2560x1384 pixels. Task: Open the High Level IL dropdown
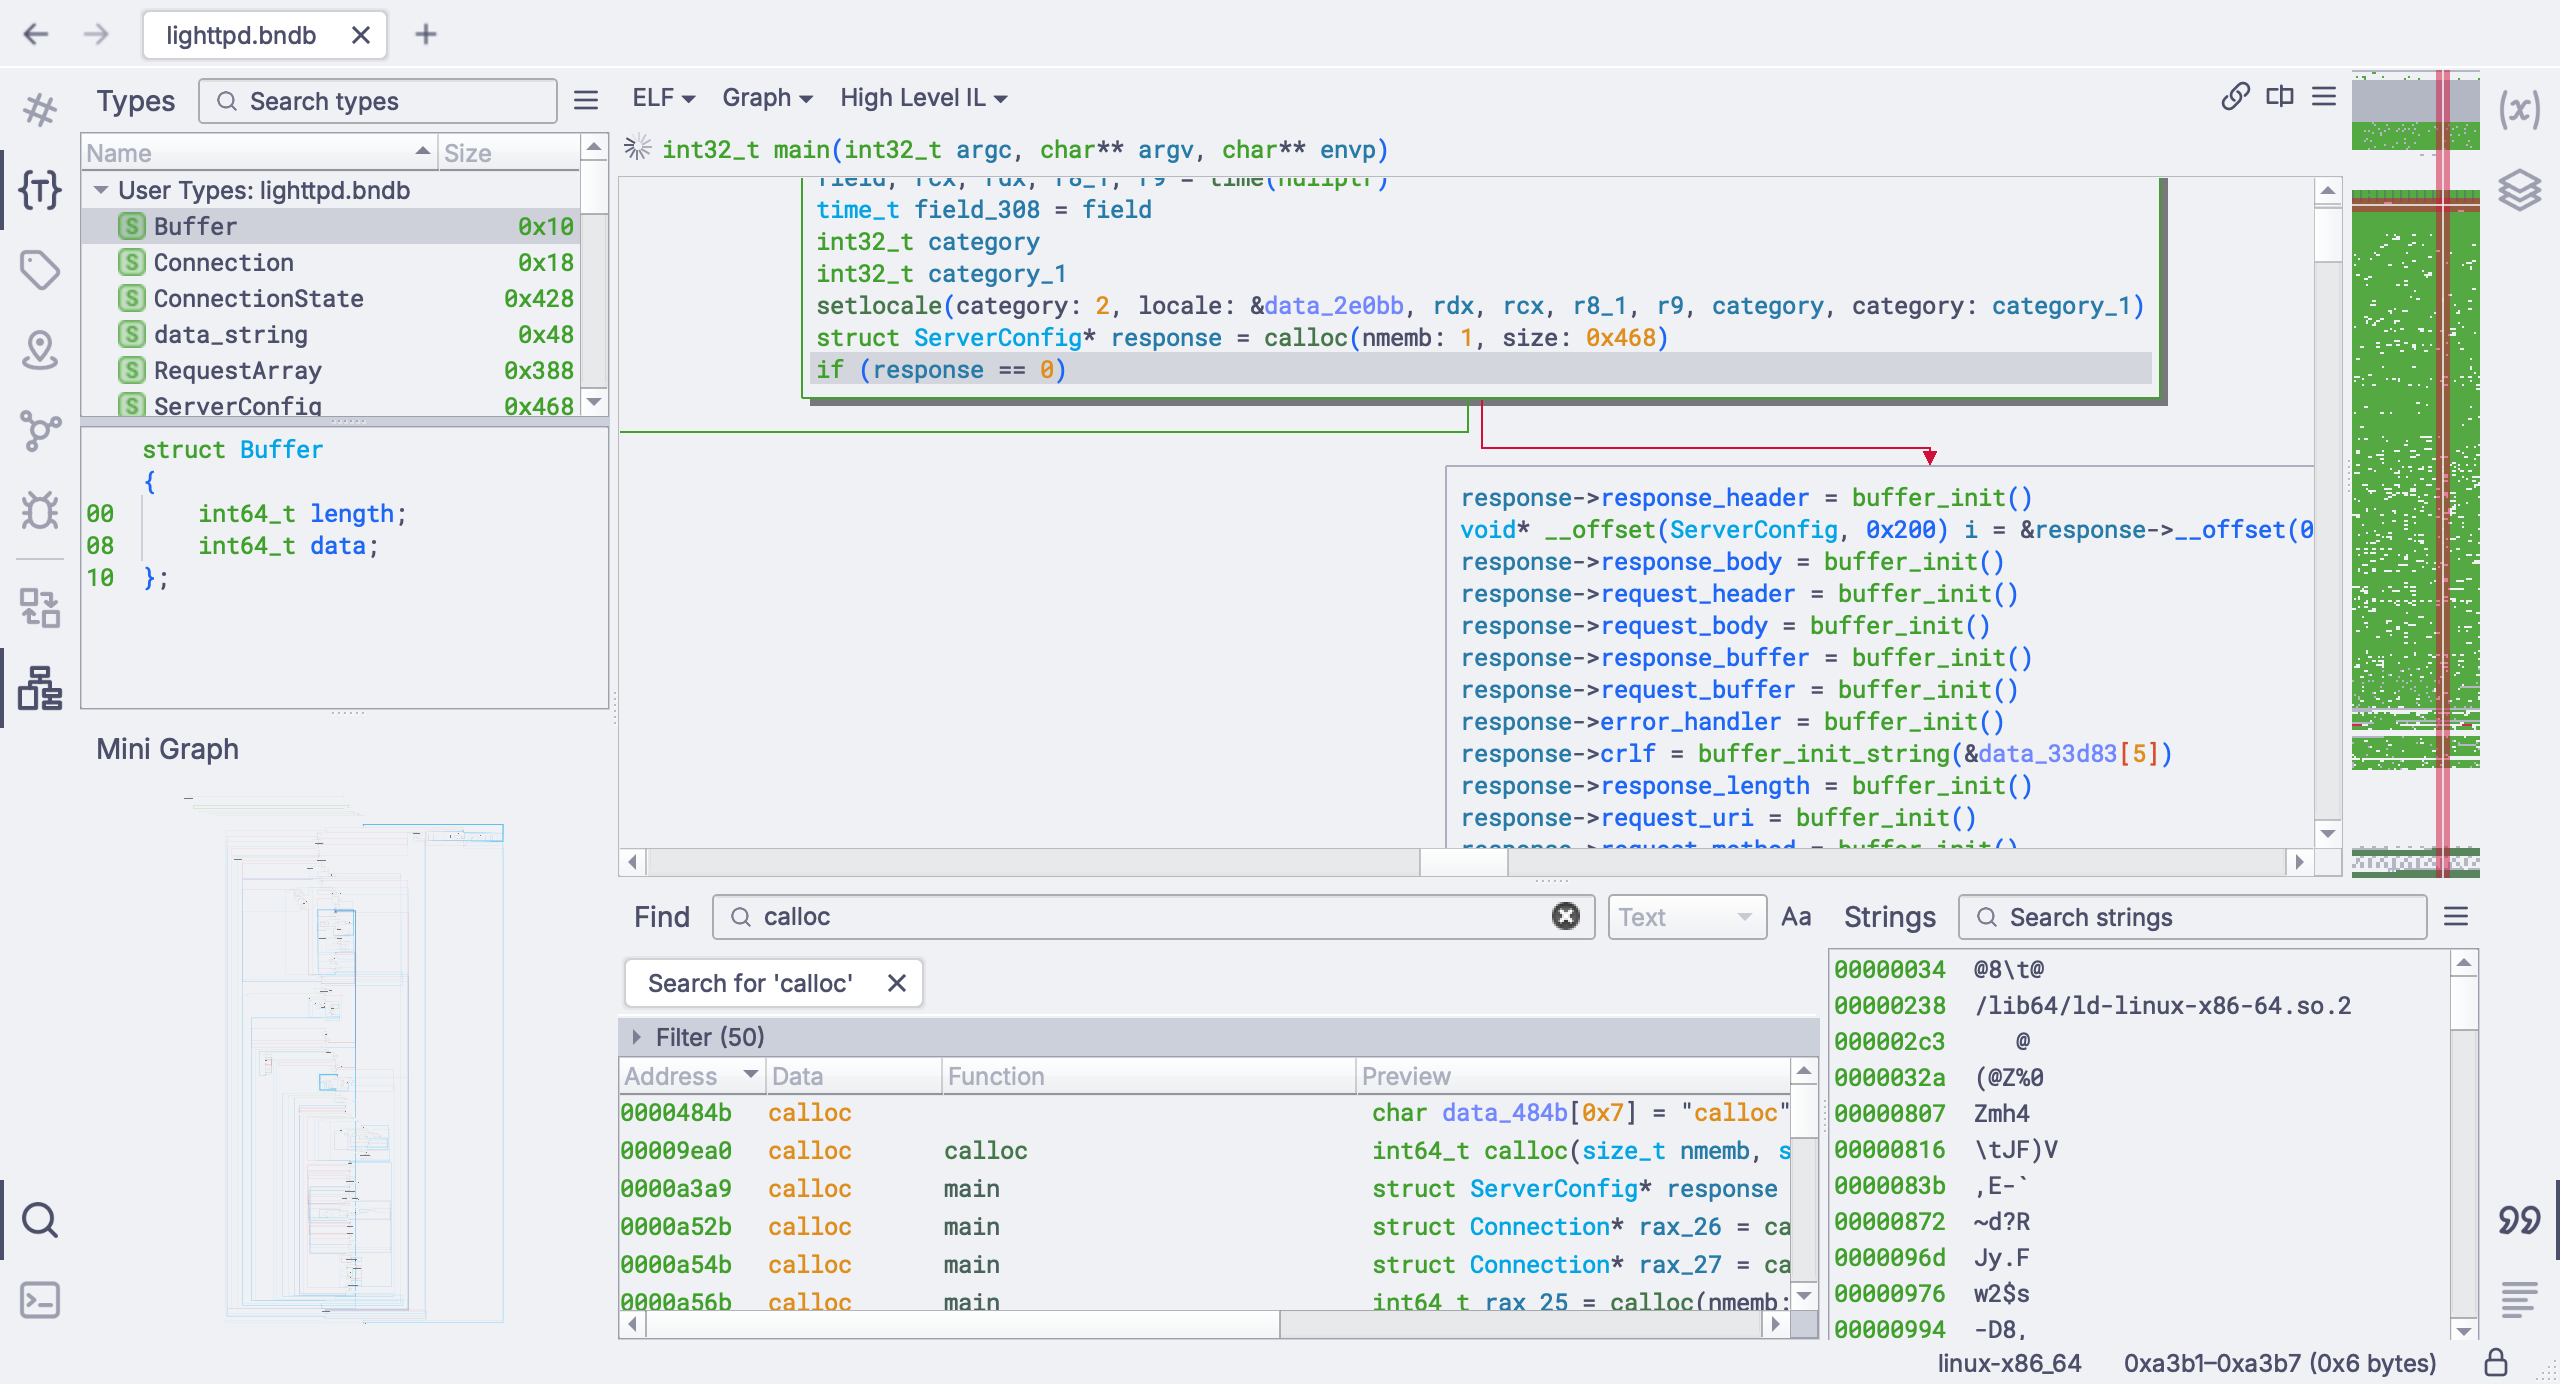point(923,98)
